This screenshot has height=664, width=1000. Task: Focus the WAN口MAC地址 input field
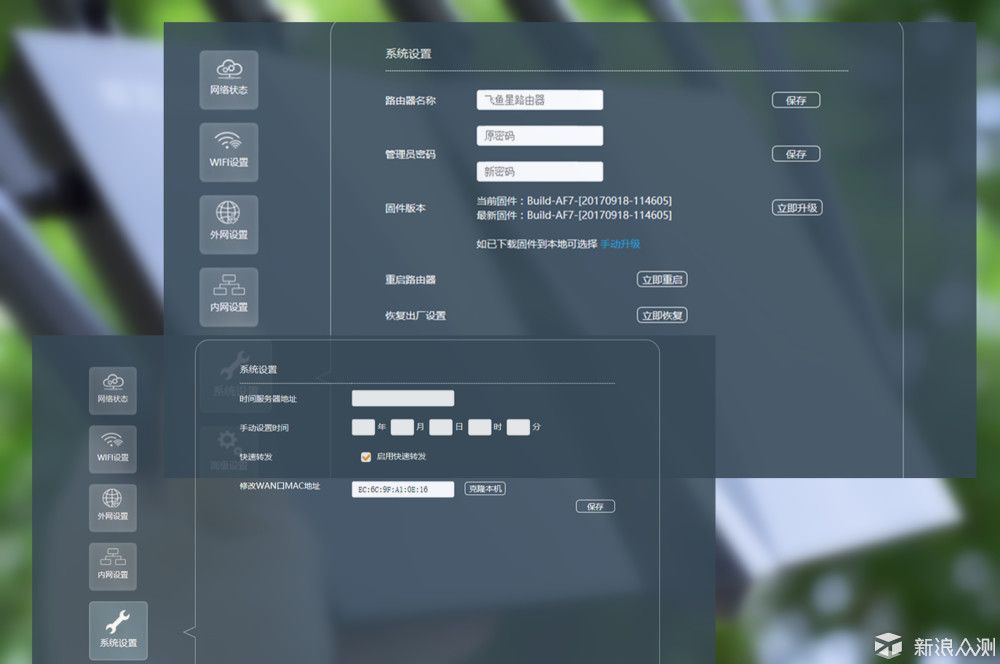[x=403, y=489]
